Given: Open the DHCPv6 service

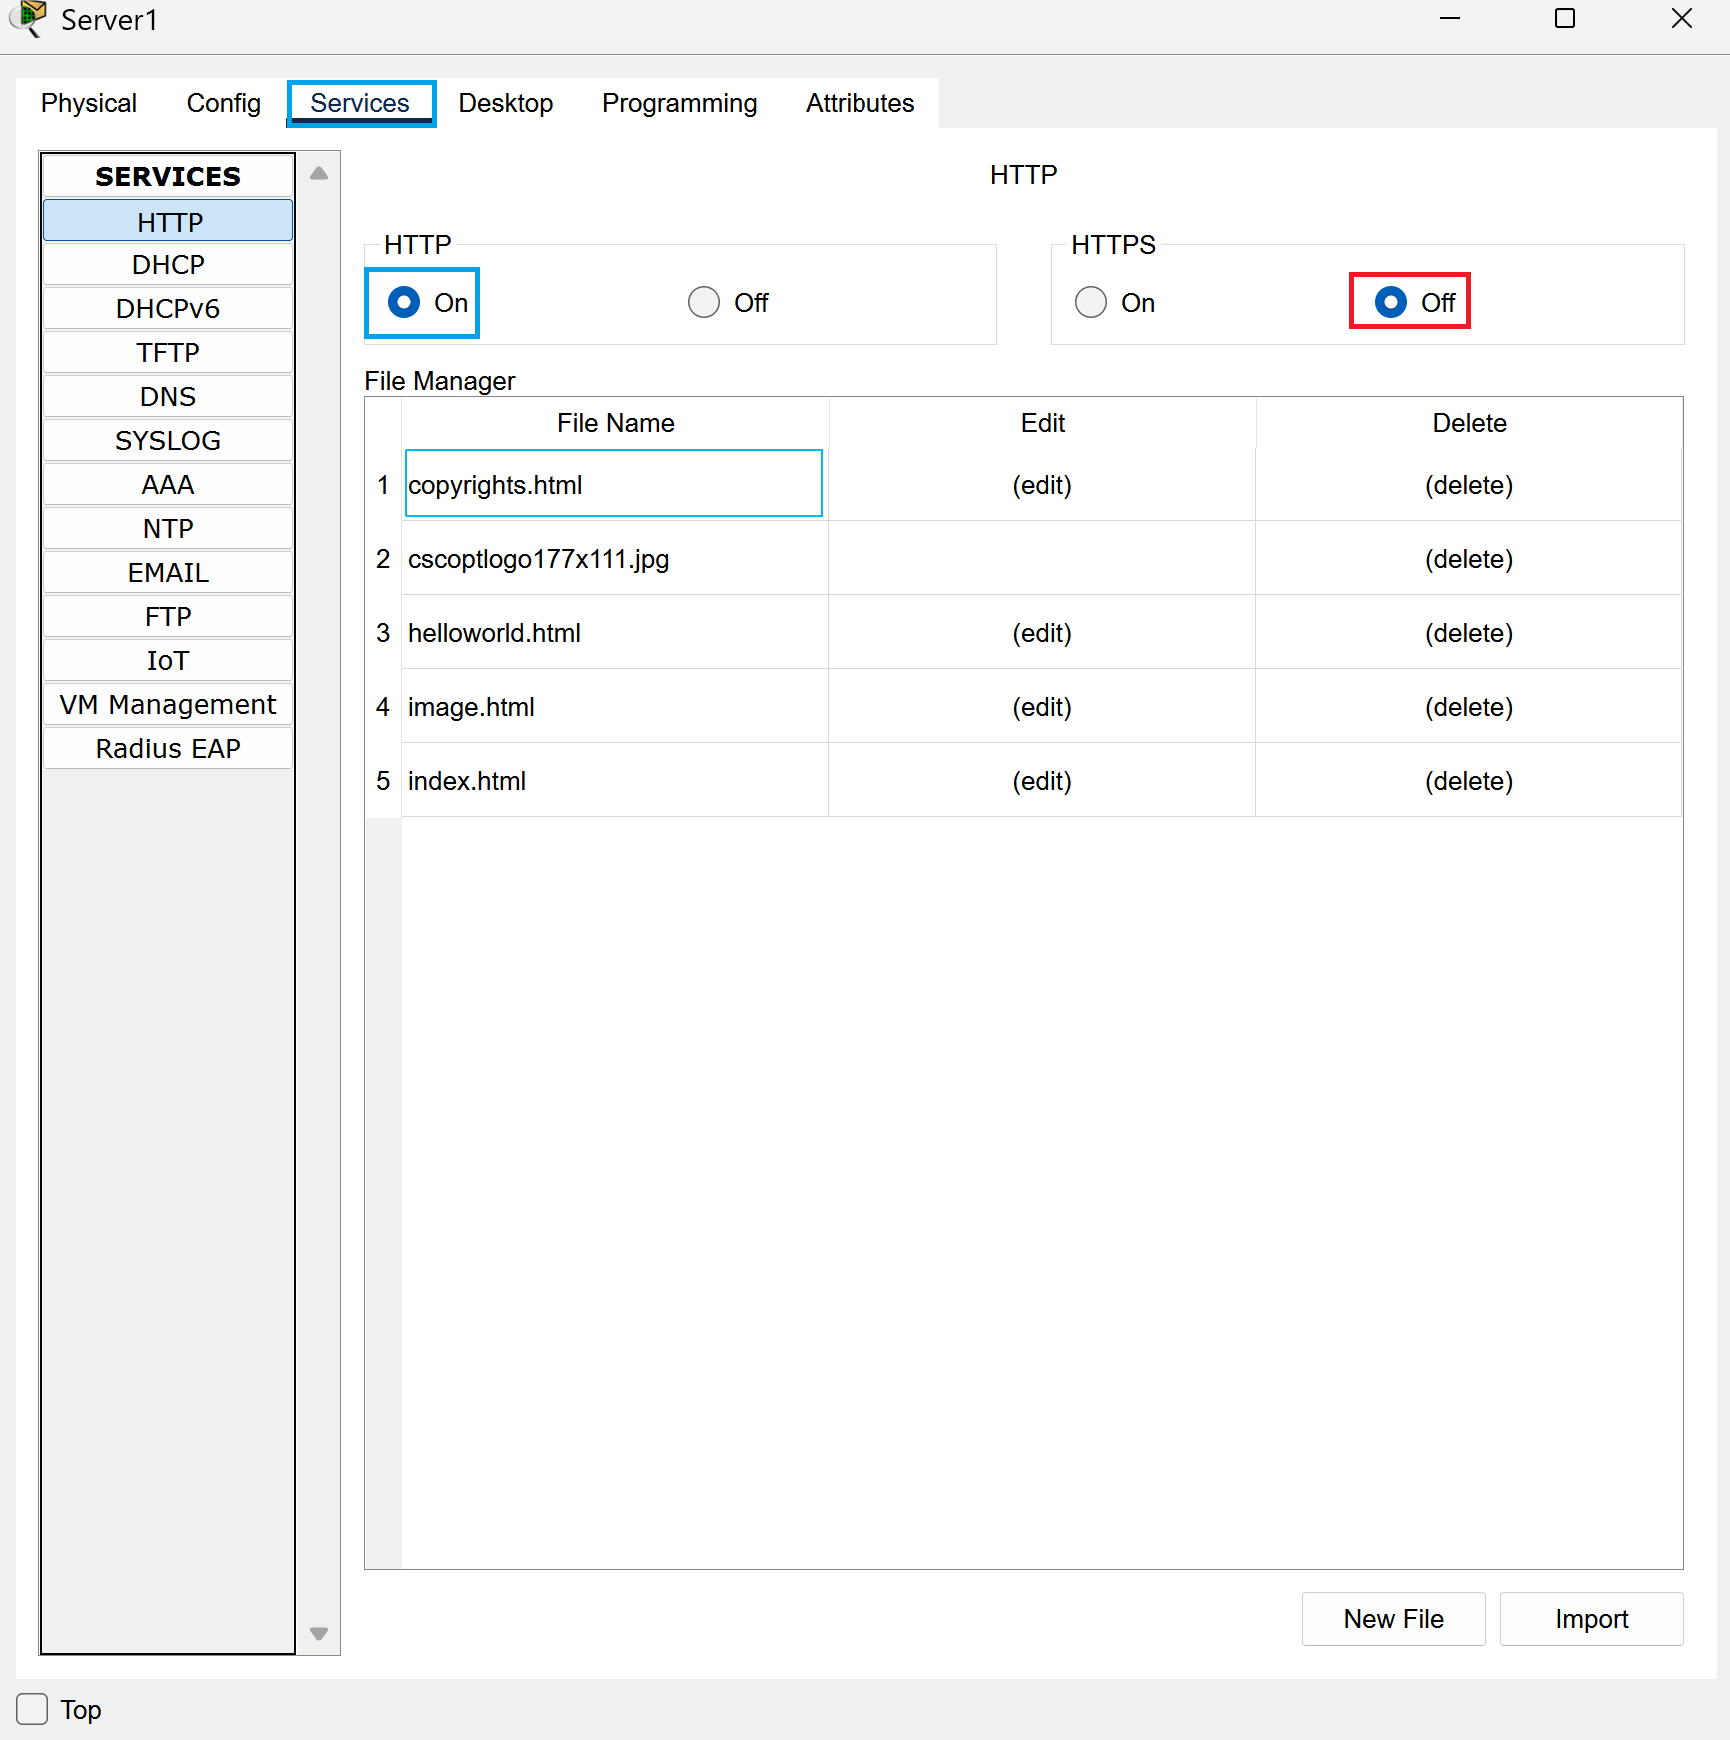Looking at the screenshot, I should tap(168, 309).
